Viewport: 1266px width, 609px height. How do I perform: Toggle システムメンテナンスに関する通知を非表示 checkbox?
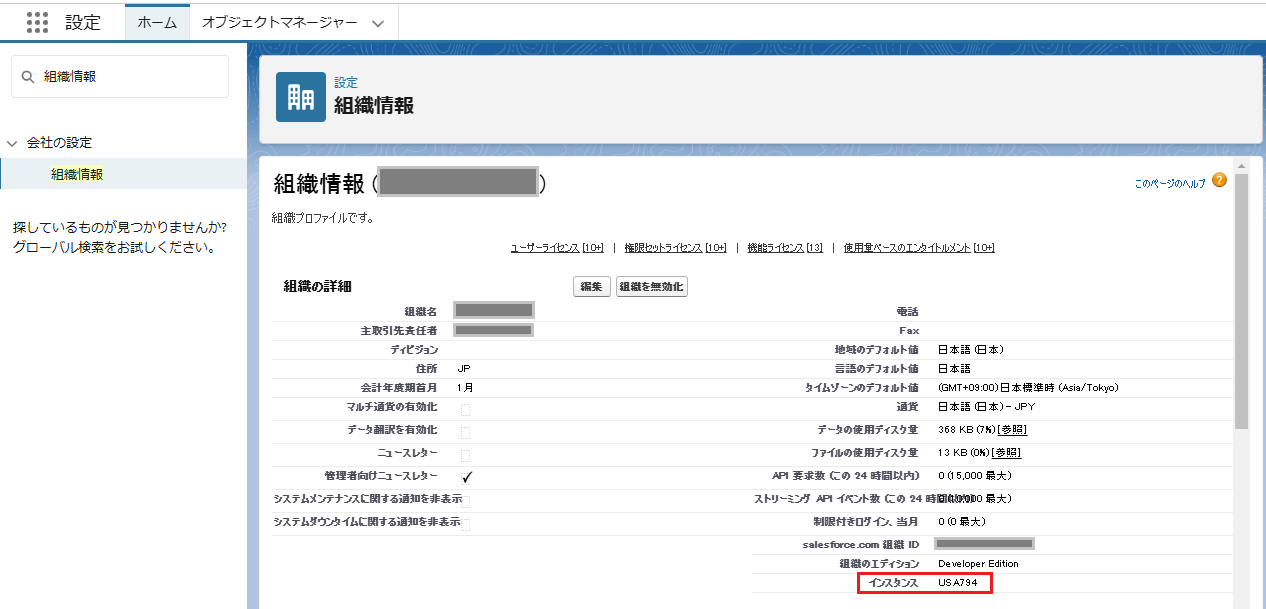click(467, 500)
